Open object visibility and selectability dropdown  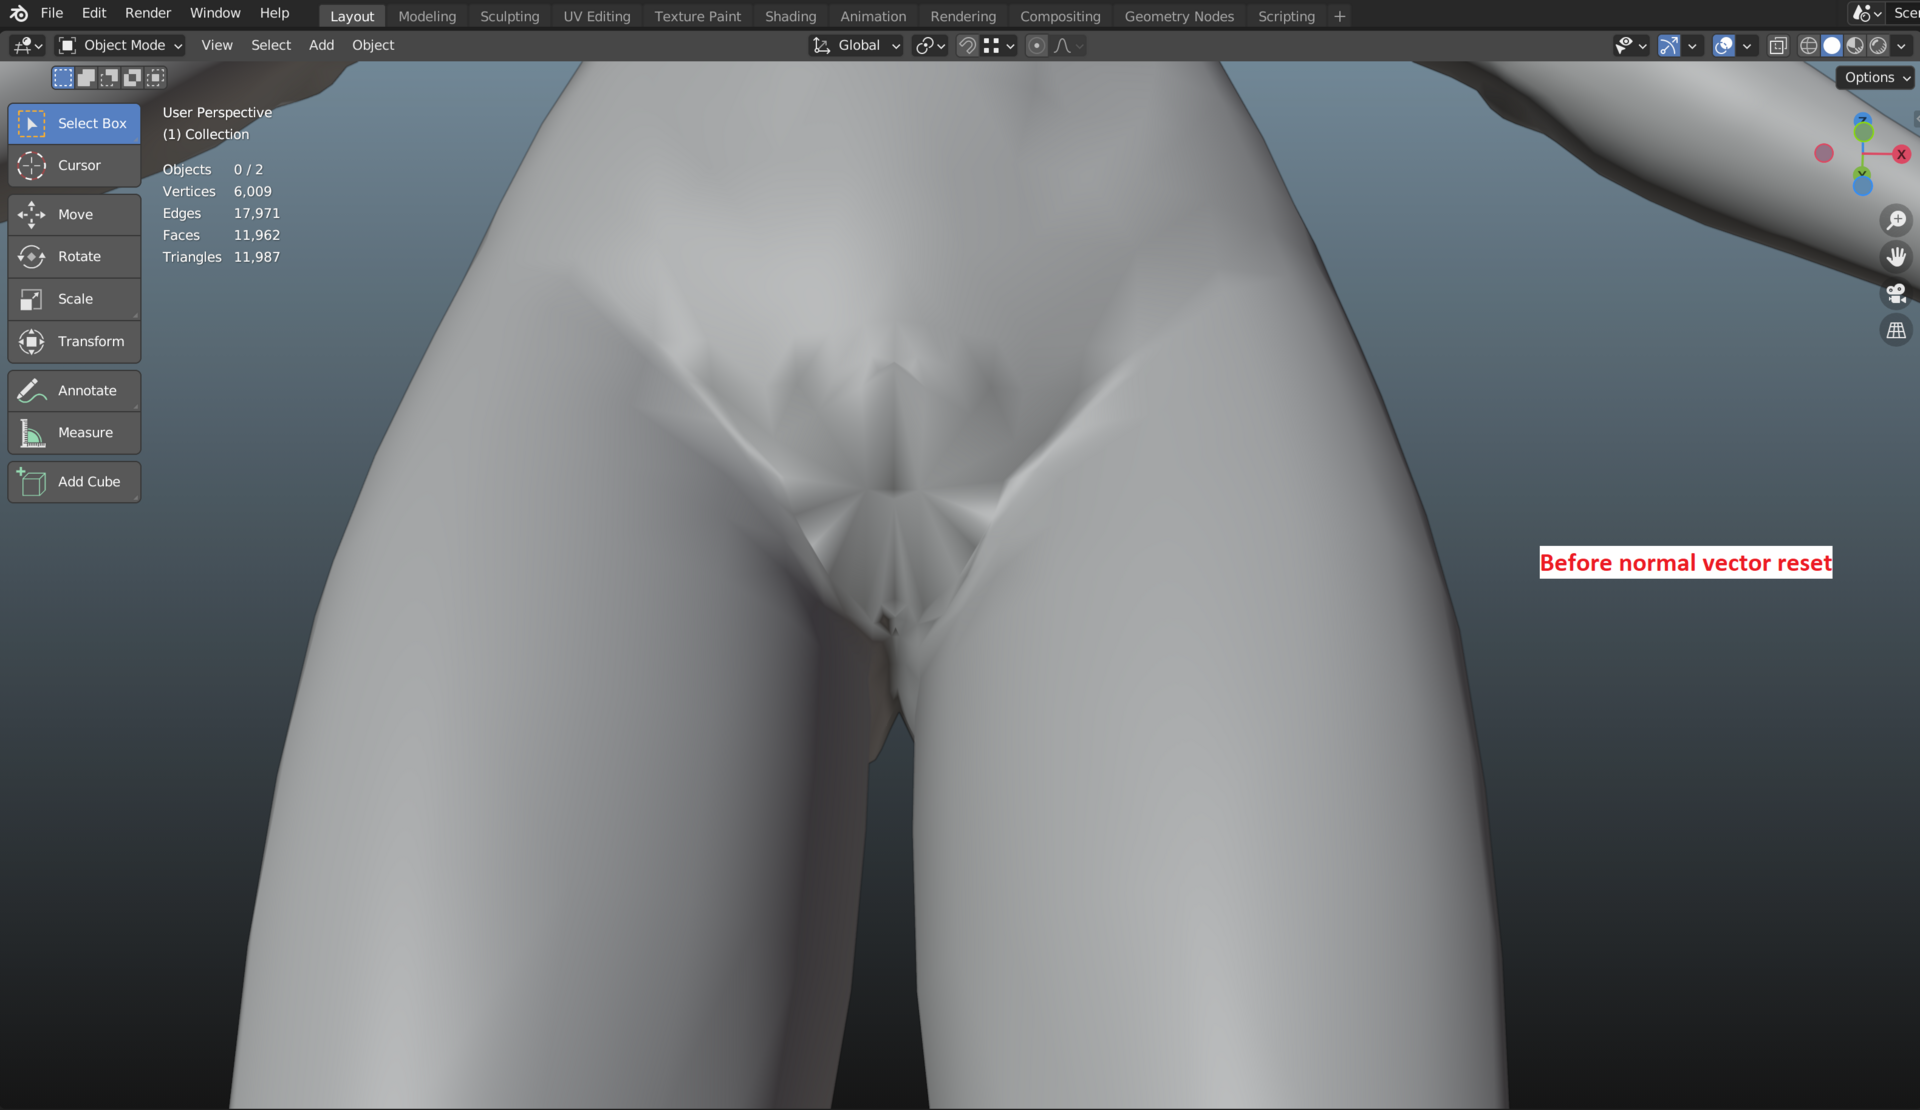click(1630, 46)
